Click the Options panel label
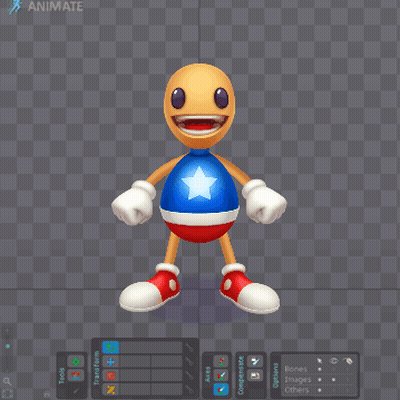Screen dimensions: 400x400 276,375
